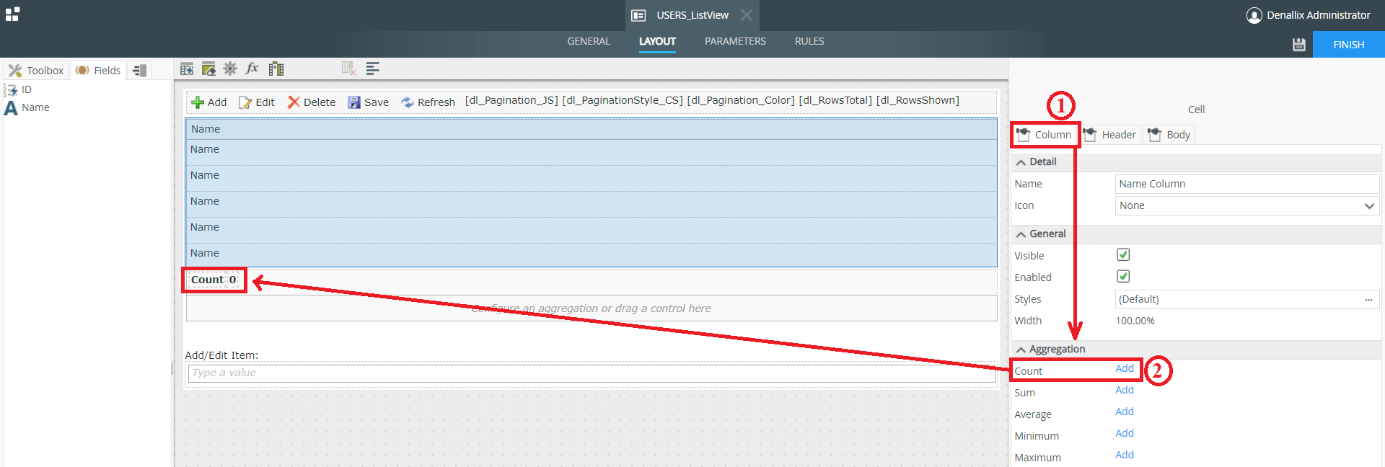Viewport: 1385px width, 467px height.
Task: Click the Name text field in Detail
Action: [1247, 184]
